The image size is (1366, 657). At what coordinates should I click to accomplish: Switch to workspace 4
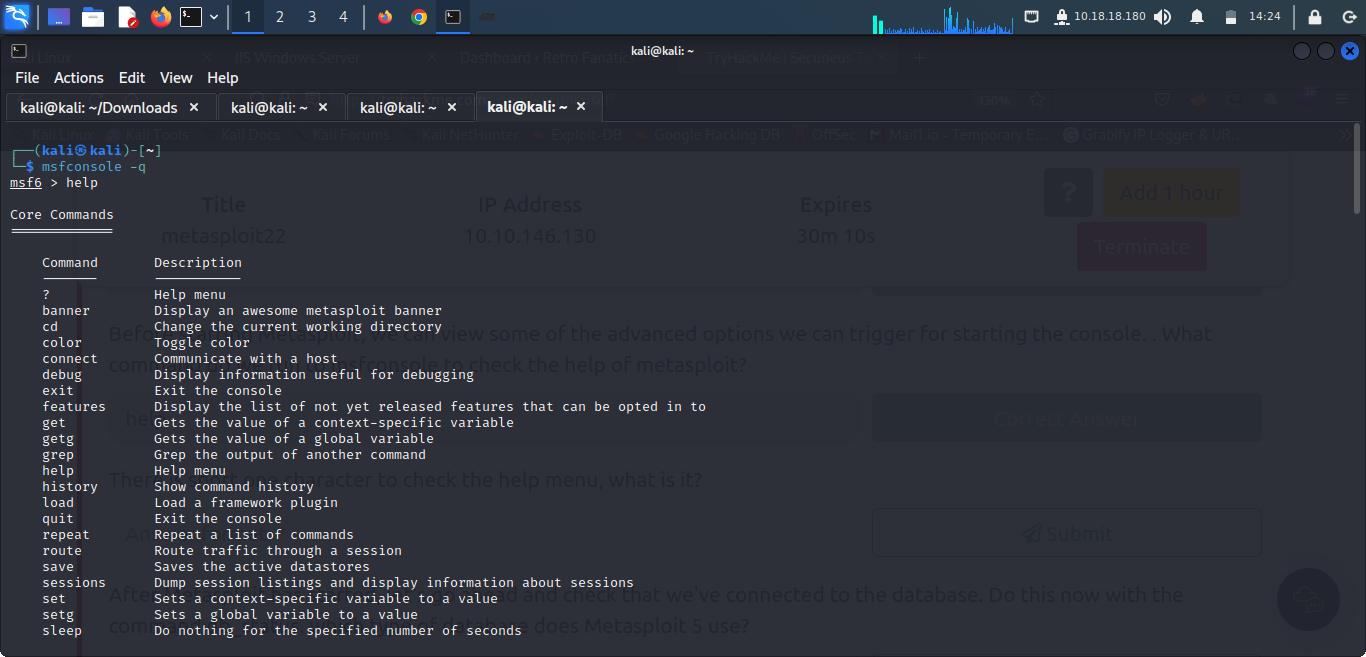[344, 17]
